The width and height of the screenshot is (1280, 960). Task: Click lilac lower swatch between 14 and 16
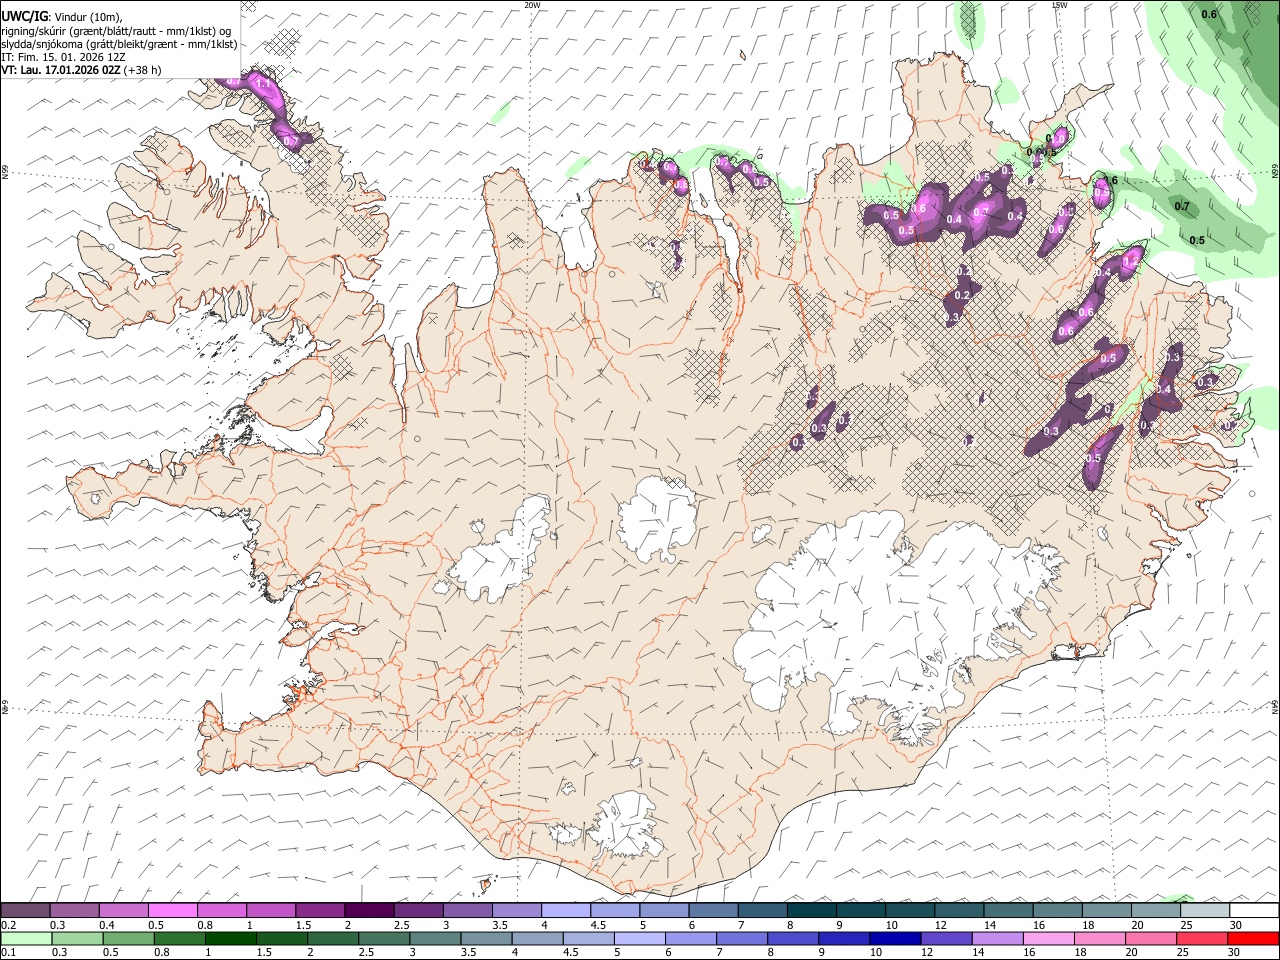click(x=997, y=939)
